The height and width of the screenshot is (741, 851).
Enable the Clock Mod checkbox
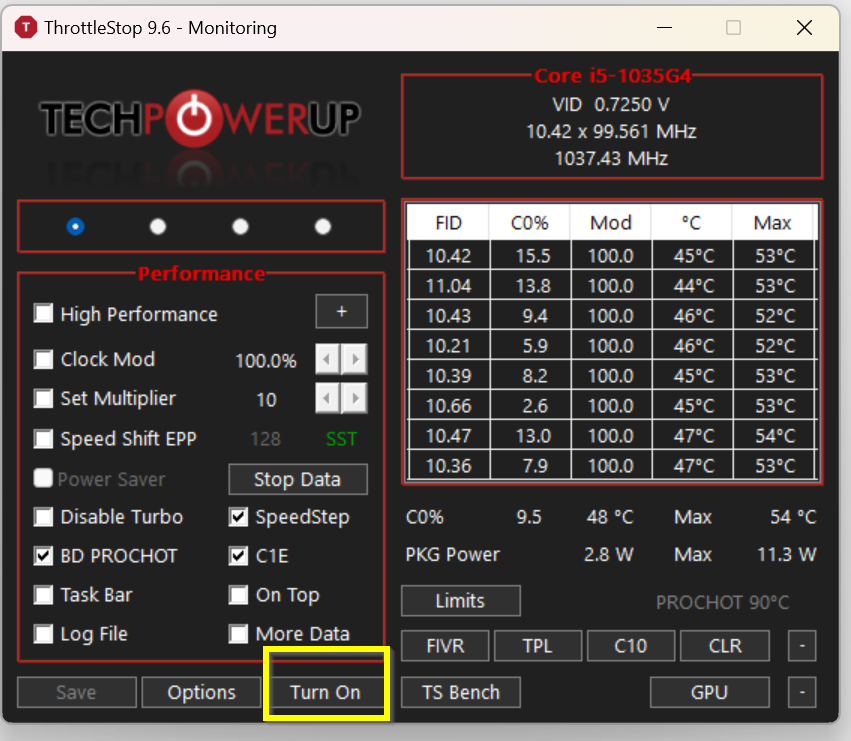(x=43, y=359)
